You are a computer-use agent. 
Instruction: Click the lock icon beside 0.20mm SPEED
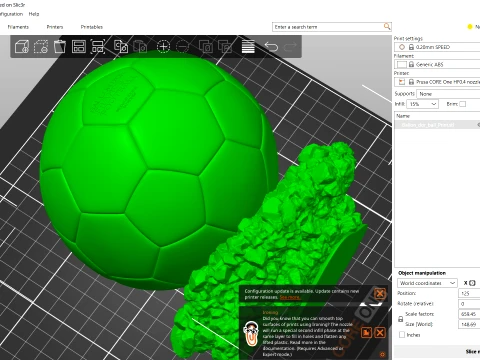[x=411, y=47]
